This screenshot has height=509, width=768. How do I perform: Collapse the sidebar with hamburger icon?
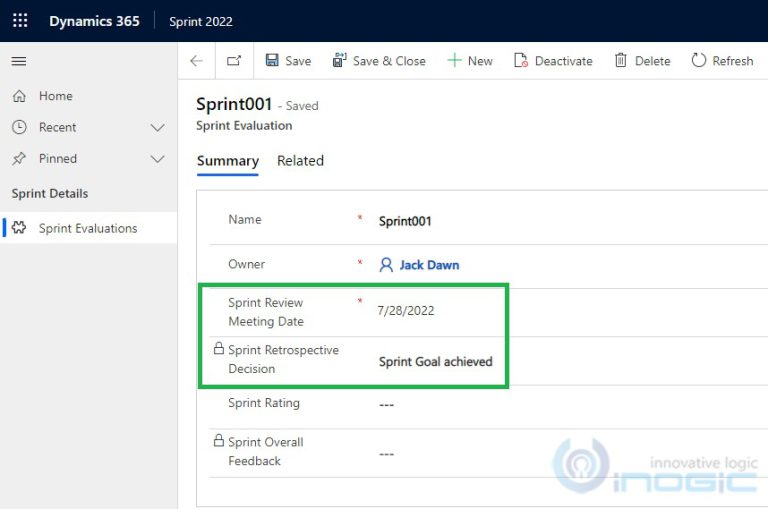(x=18, y=62)
